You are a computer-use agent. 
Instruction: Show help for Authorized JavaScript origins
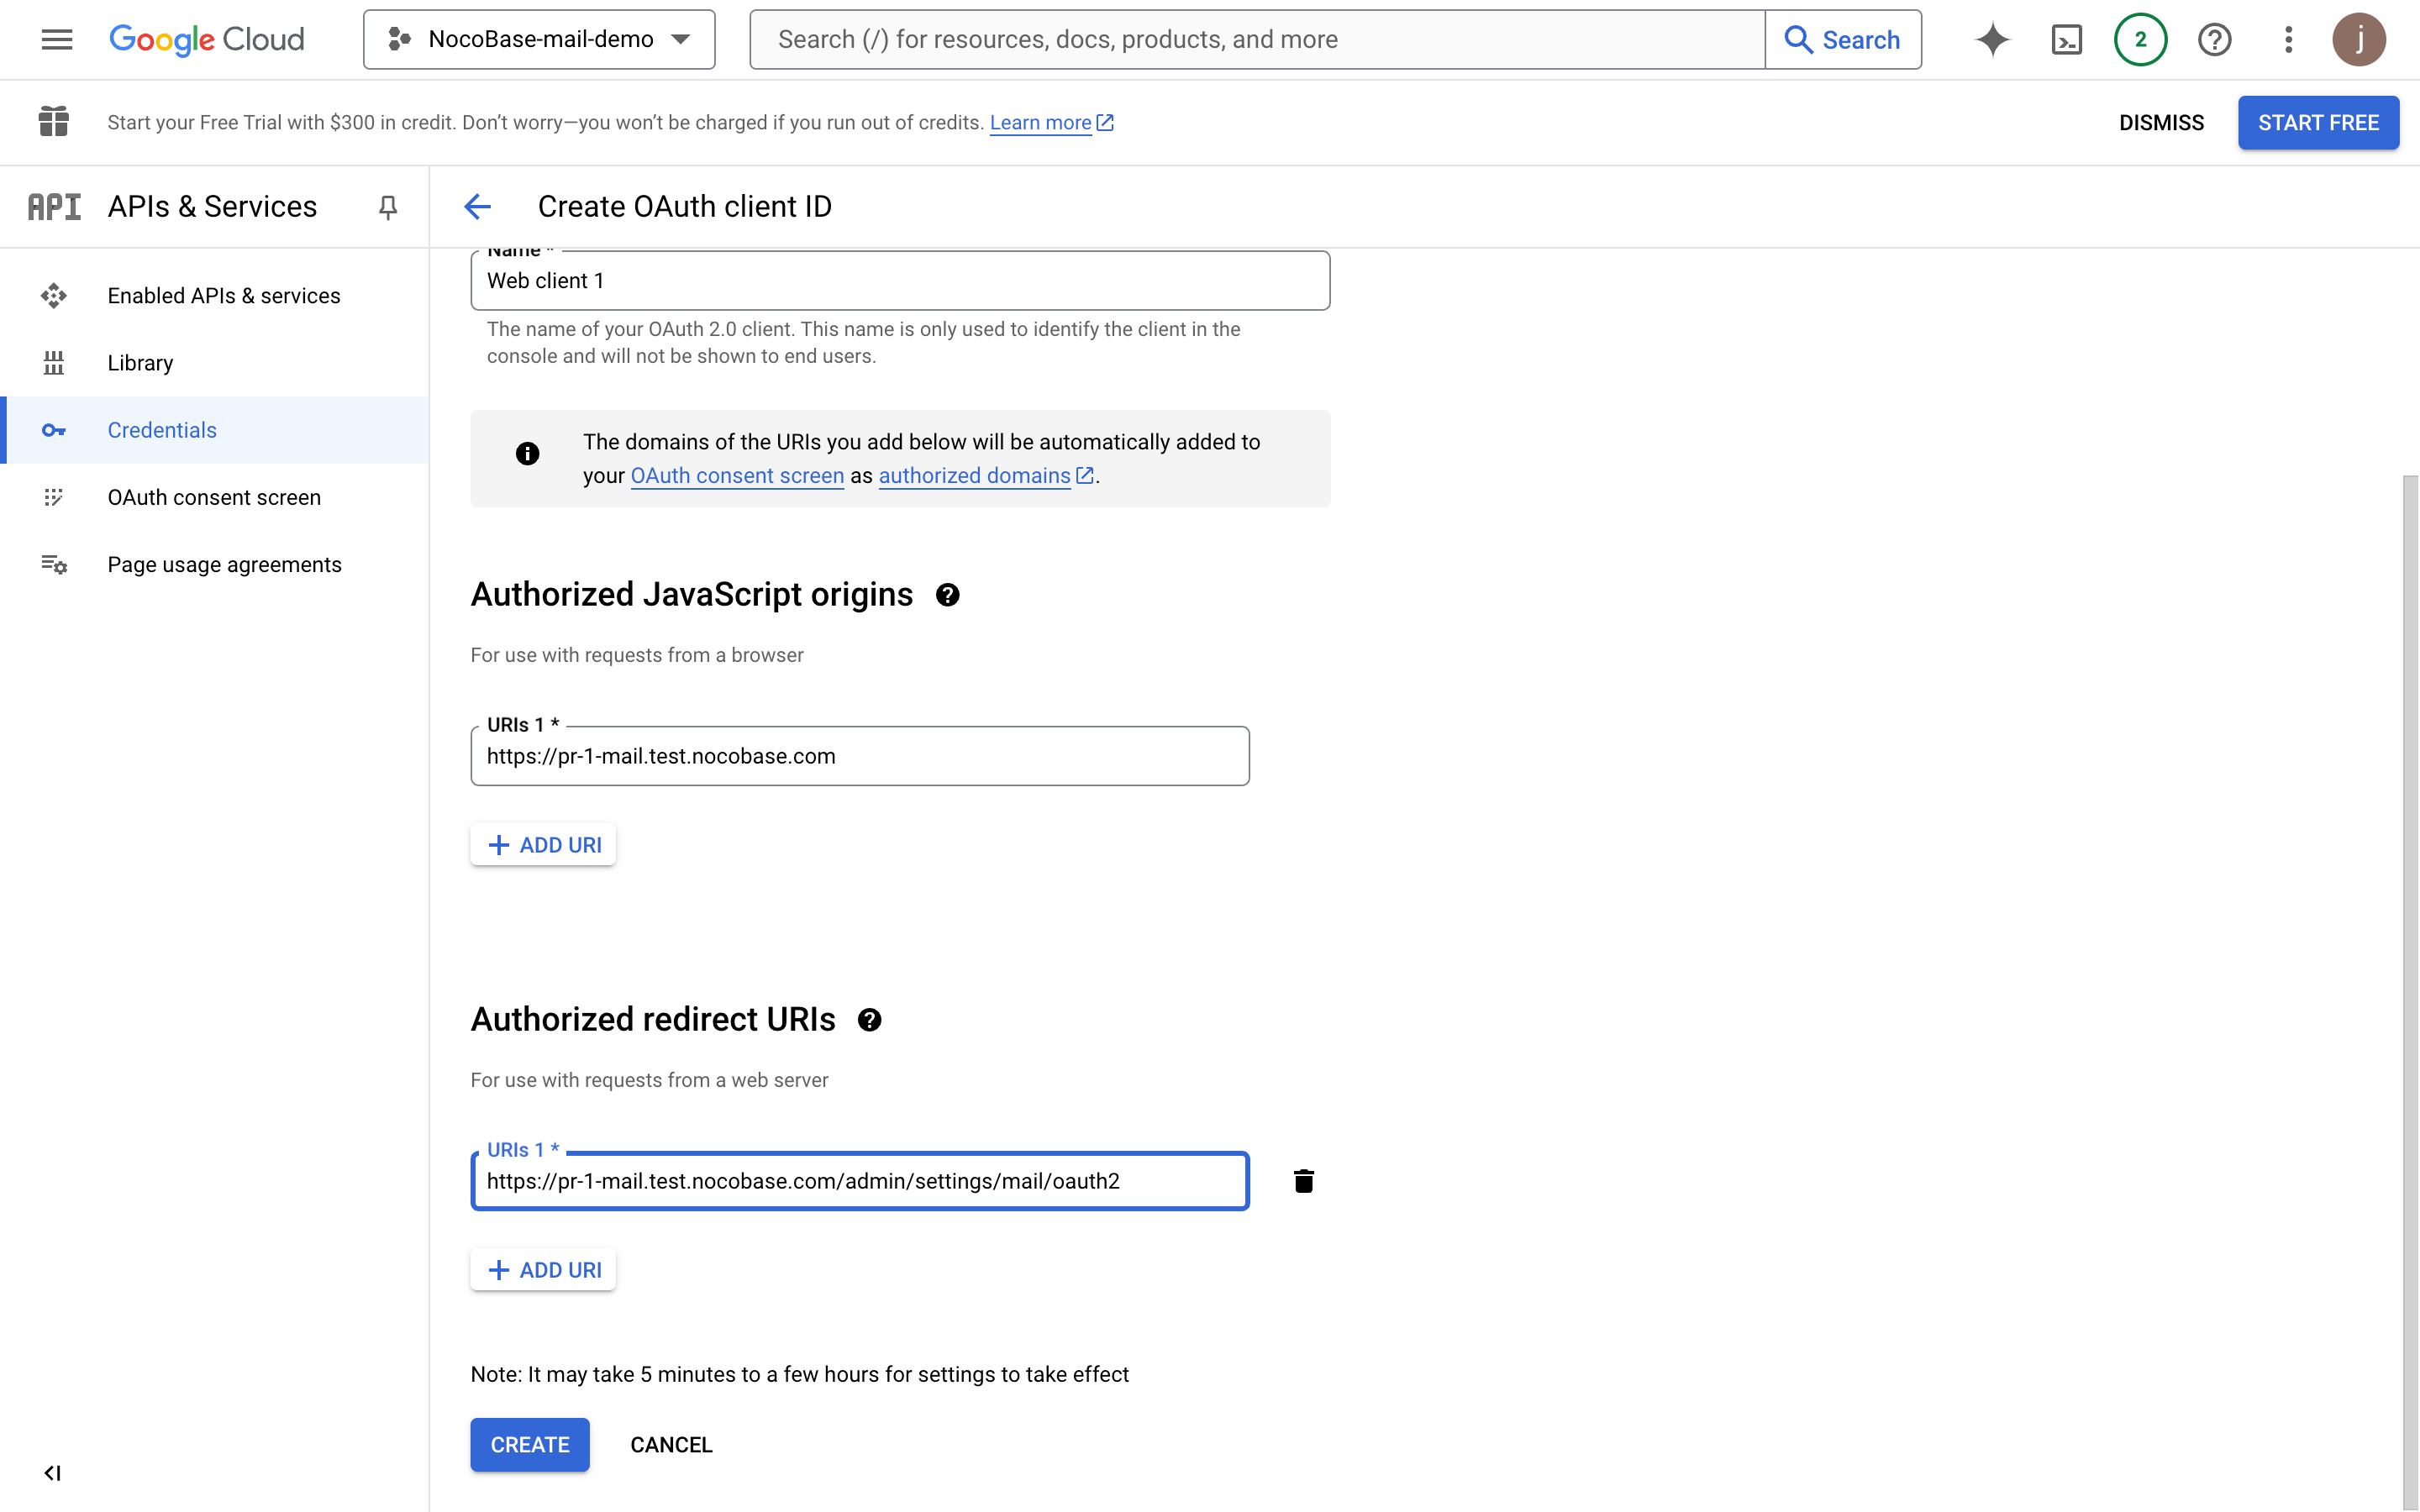pyautogui.click(x=947, y=595)
